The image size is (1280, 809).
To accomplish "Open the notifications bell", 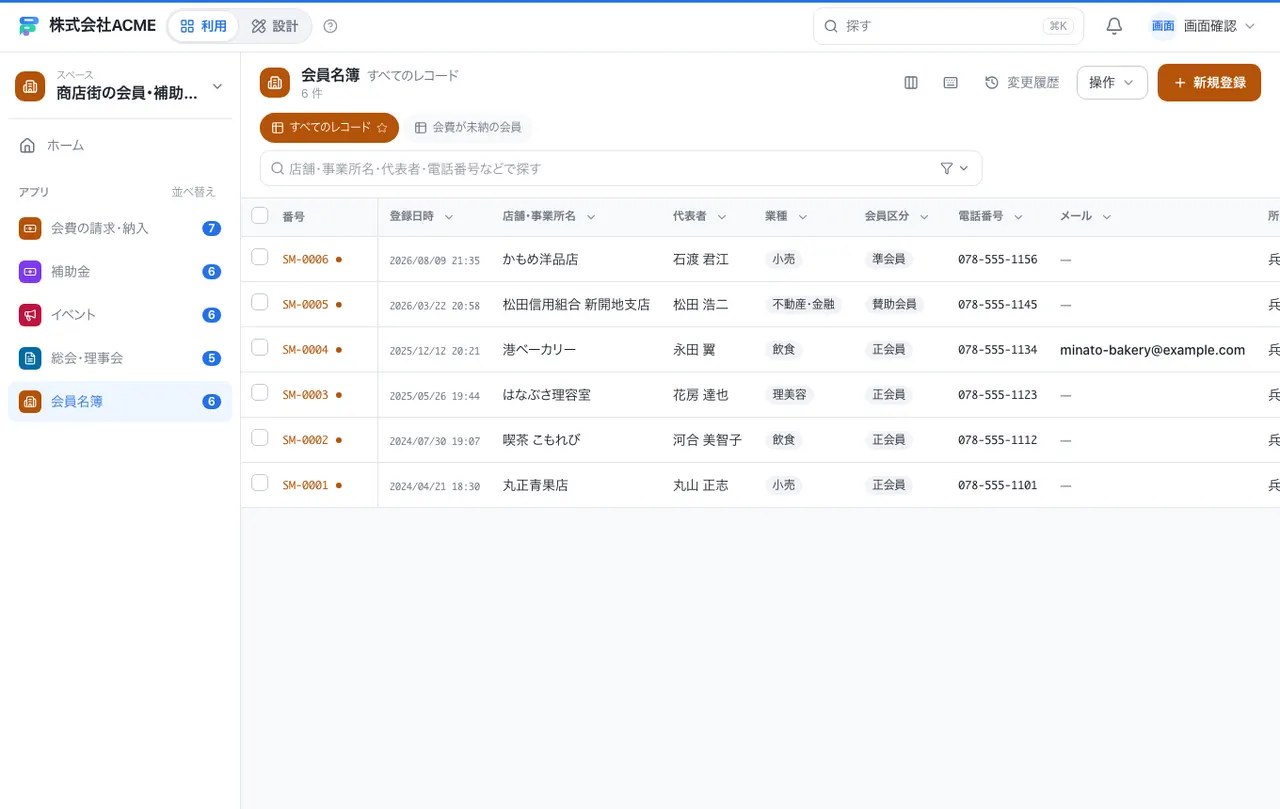I will pyautogui.click(x=1114, y=26).
